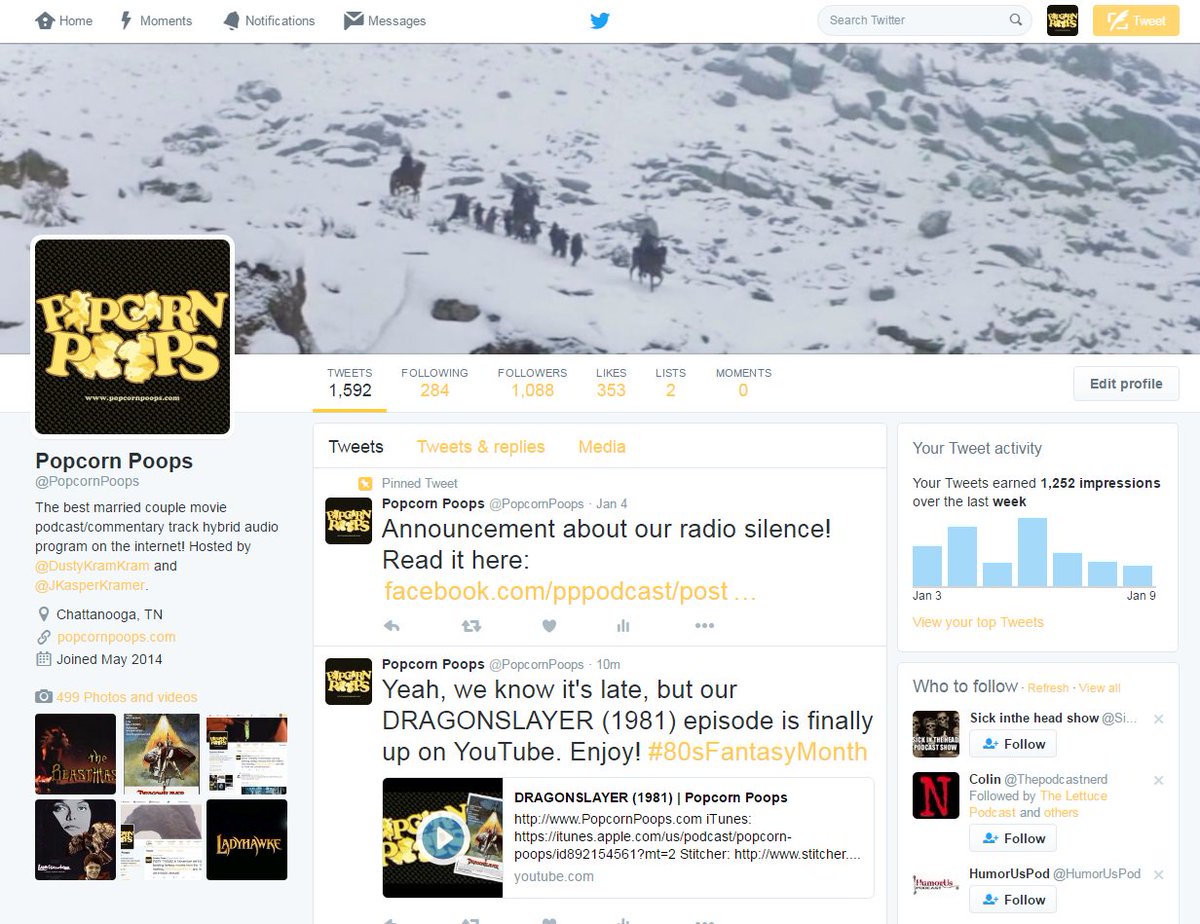The width and height of the screenshot is (1200, 924).
Task: View the 1,088 Followers list
Action: click(x=532, y=382)
